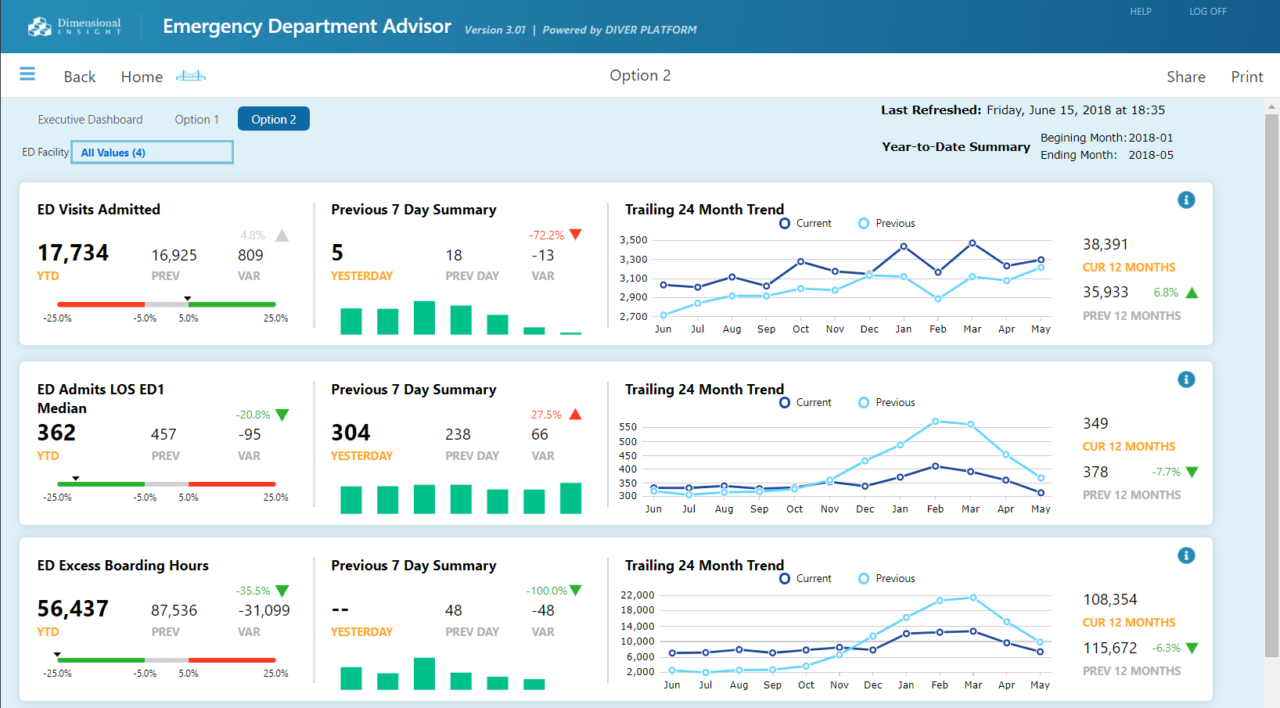Click info icon on ED Excess Boarding Hours card
The image size is (1280, 708).
(x=1186, y=556)
